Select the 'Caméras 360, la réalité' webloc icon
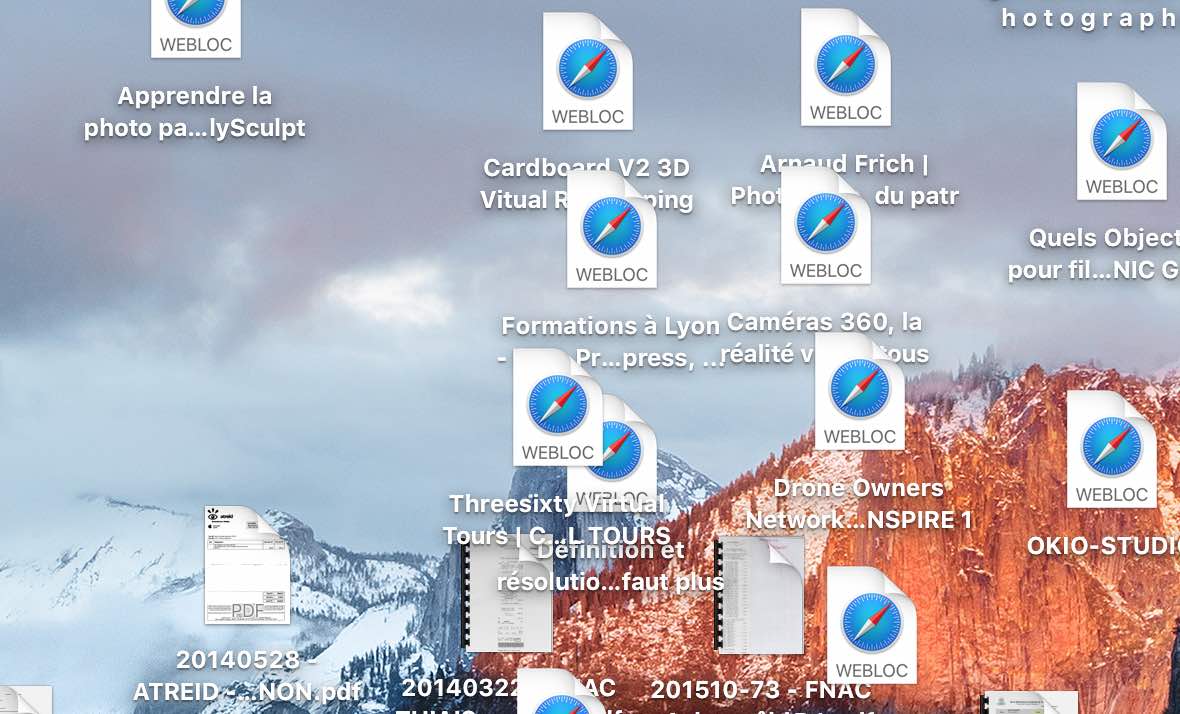Image resolution: width=1180 pixels, height=714 pixels. 826,225
